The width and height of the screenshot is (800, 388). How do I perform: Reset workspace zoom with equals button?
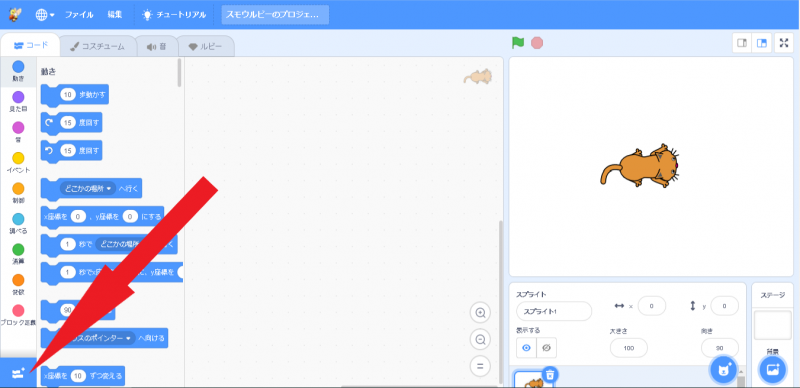click(480, 366)
